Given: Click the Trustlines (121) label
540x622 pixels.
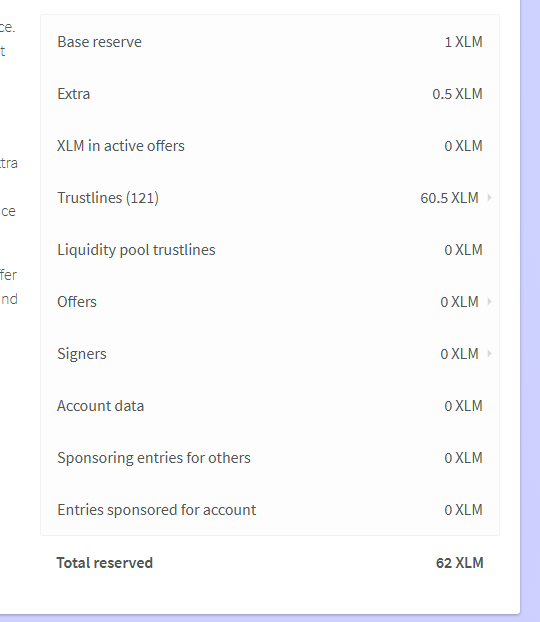Looking at the screenshot, I should (108, 198).
